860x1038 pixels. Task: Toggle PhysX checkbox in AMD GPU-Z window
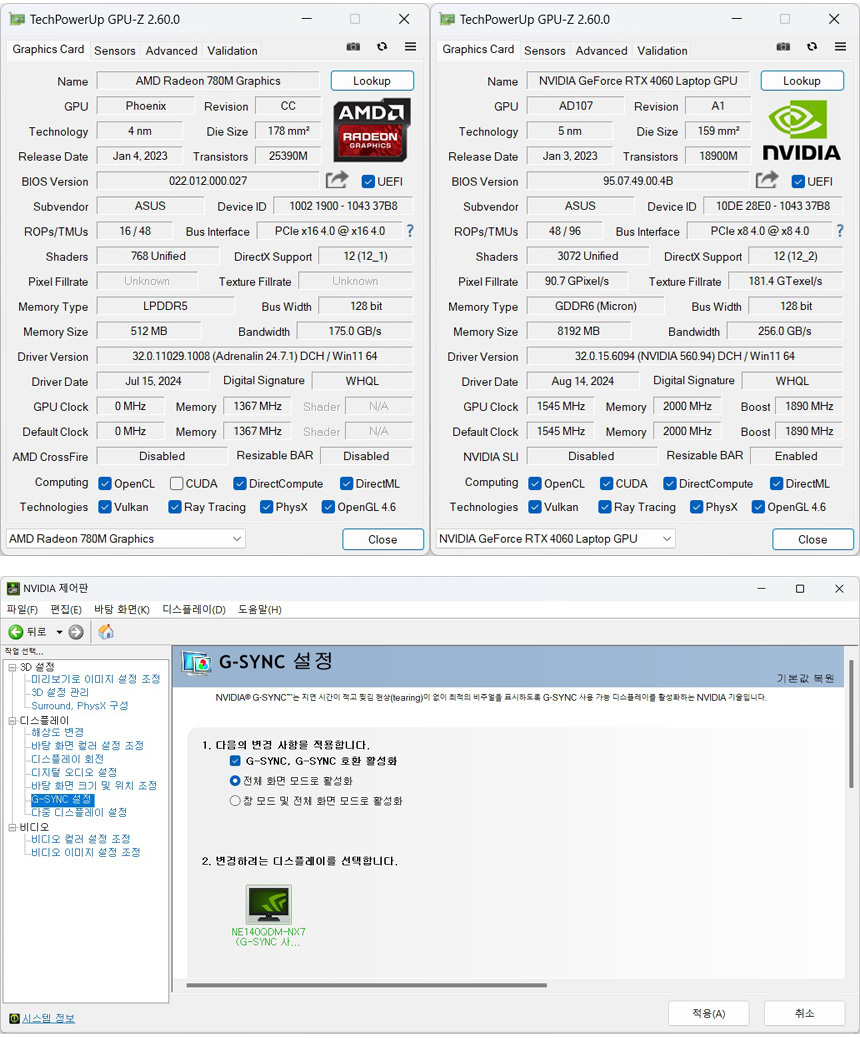tap(266, 507)
